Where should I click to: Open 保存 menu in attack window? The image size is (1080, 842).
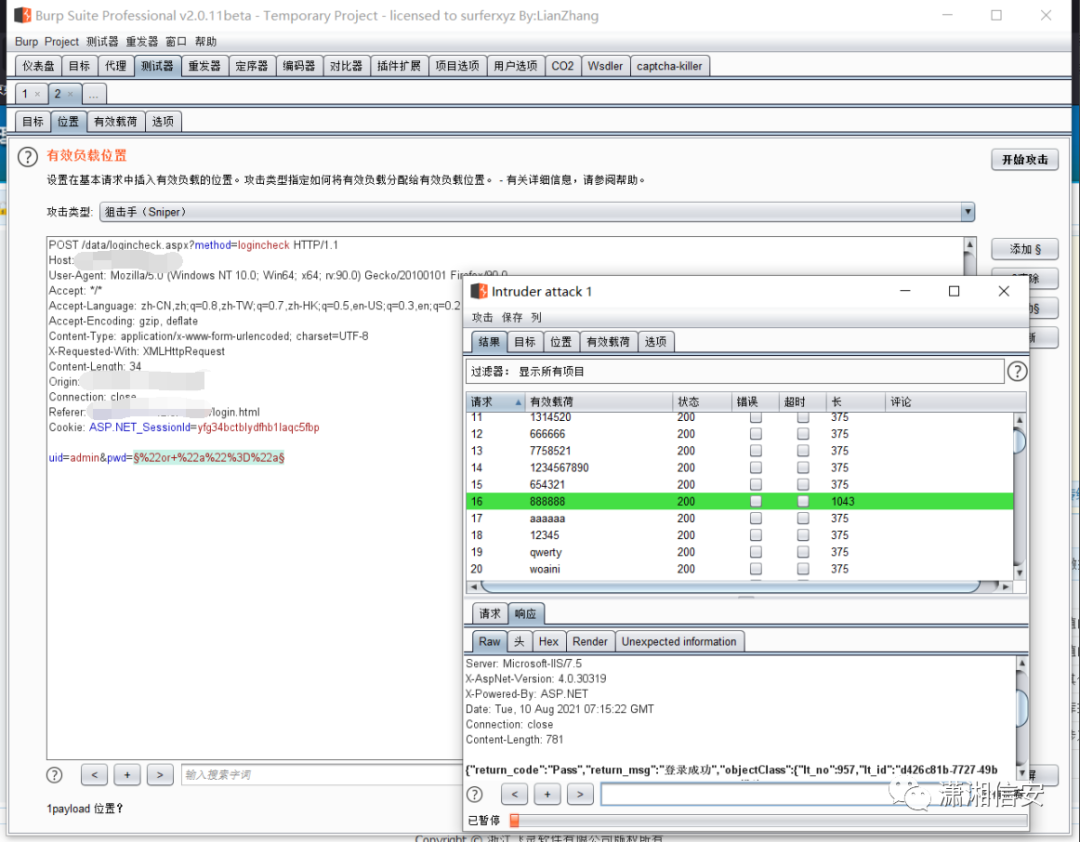(512, 318)
